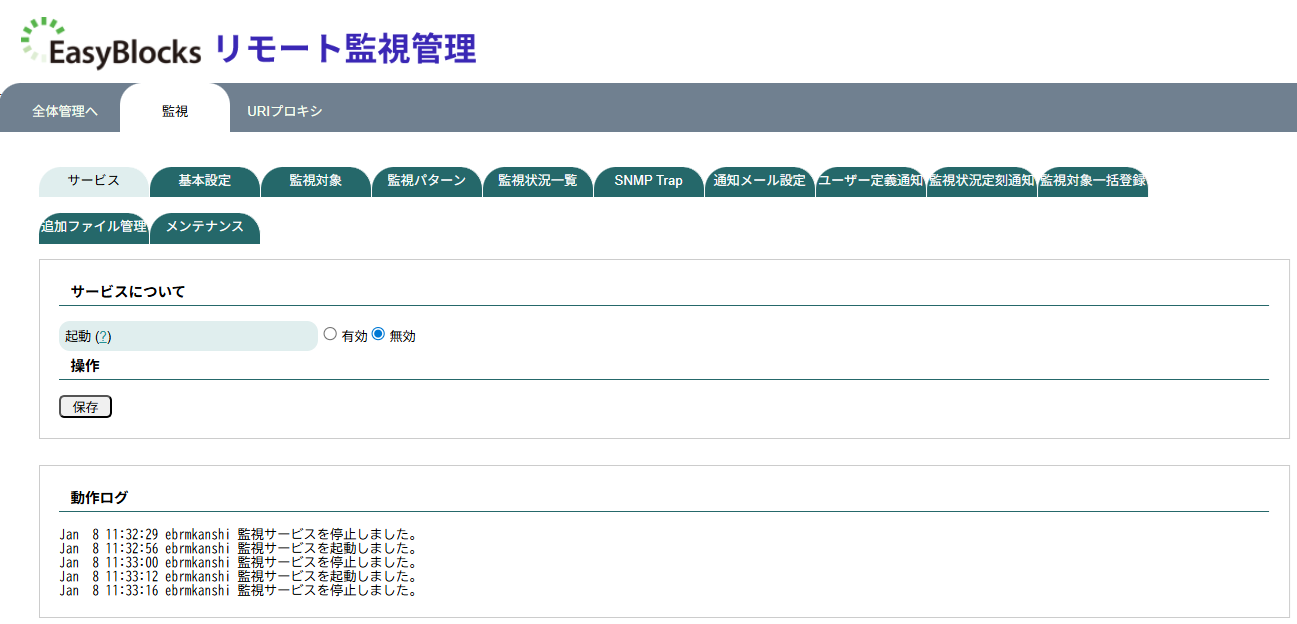
Task: Open the 基本設定 tab
Action: tap(205, 181)
